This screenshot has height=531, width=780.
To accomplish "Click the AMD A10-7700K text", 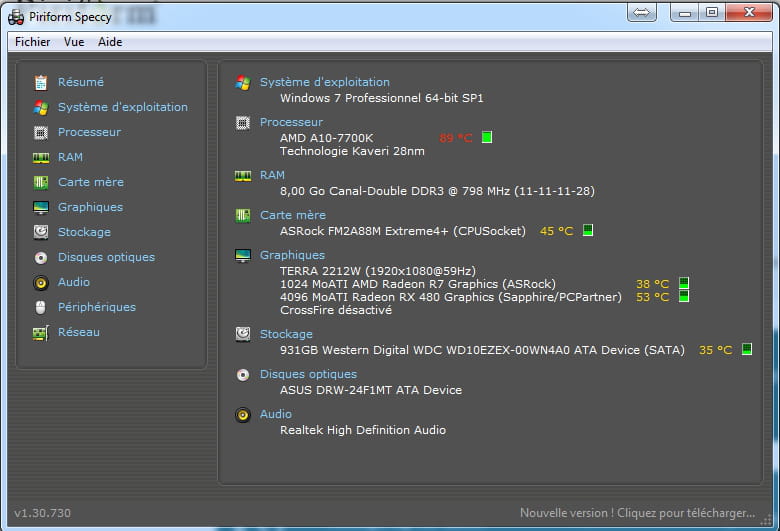I will coord(326,138).
